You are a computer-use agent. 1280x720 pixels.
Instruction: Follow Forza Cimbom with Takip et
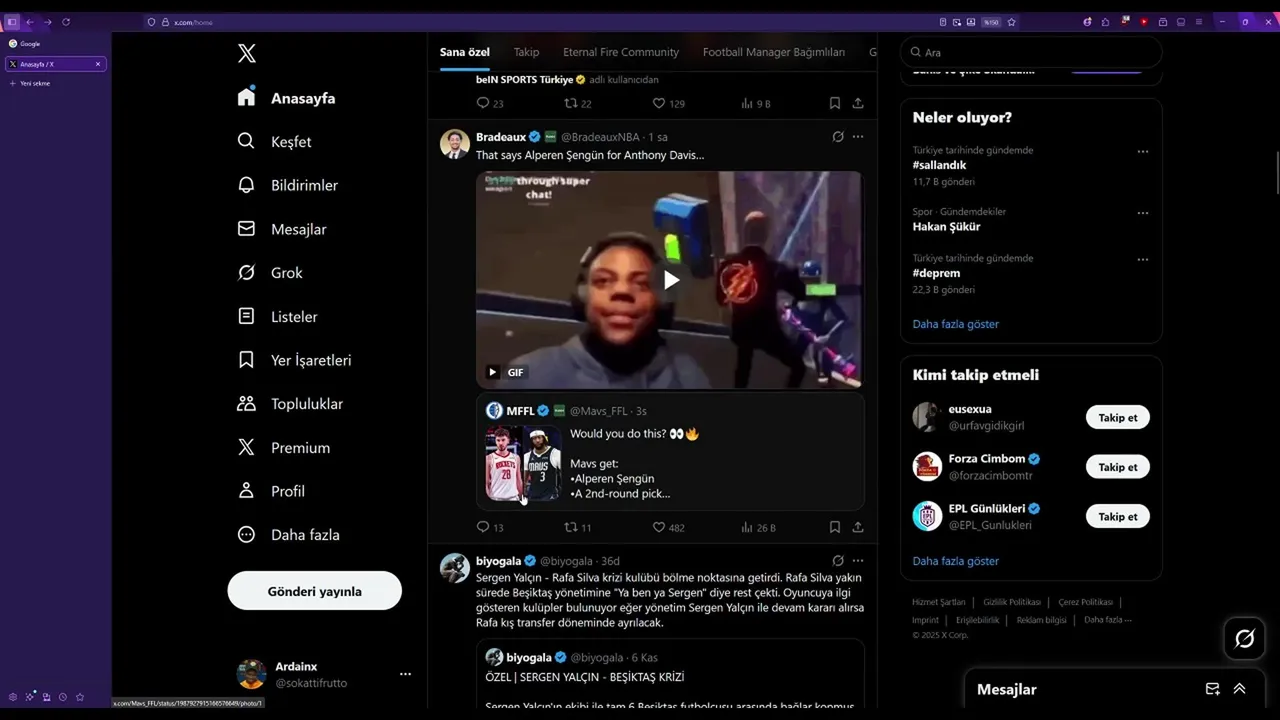point(1118,467)
